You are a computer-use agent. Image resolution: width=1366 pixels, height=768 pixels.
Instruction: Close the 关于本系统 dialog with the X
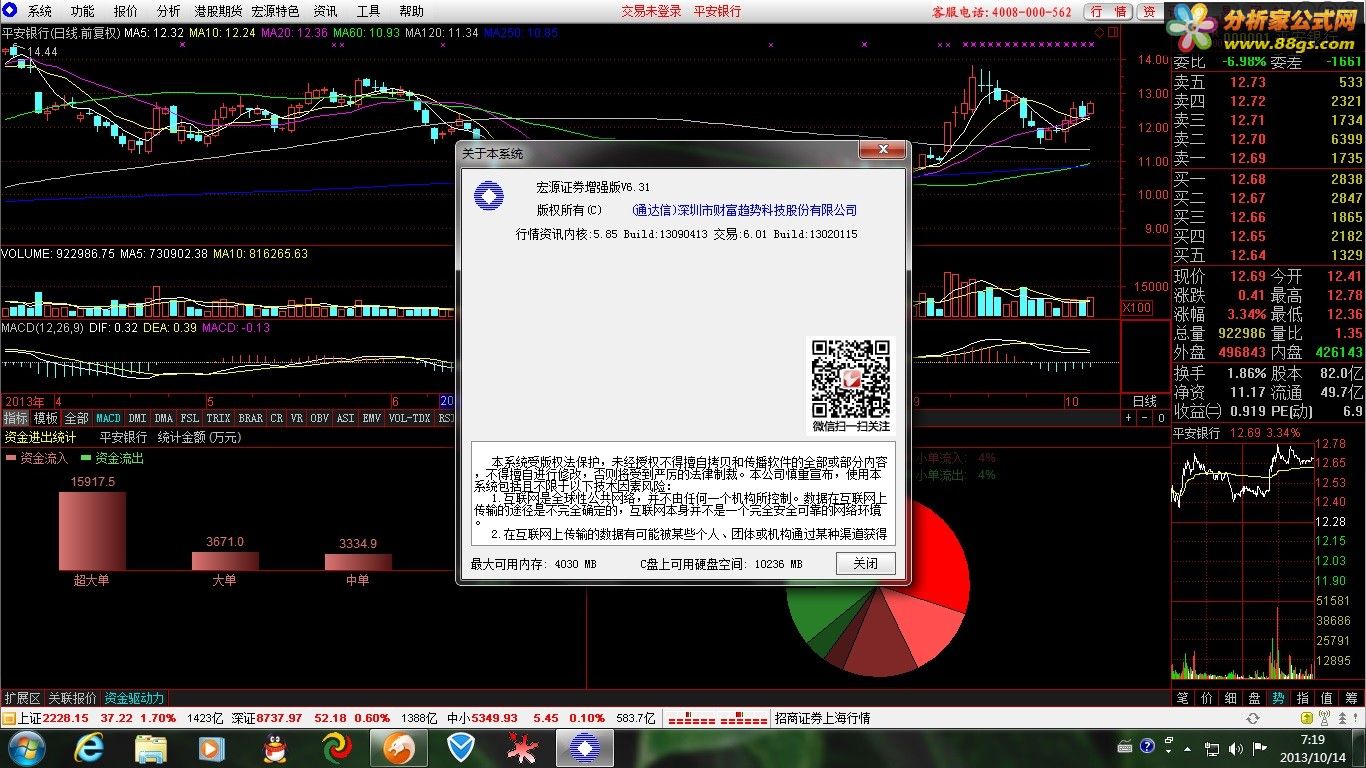884,150
